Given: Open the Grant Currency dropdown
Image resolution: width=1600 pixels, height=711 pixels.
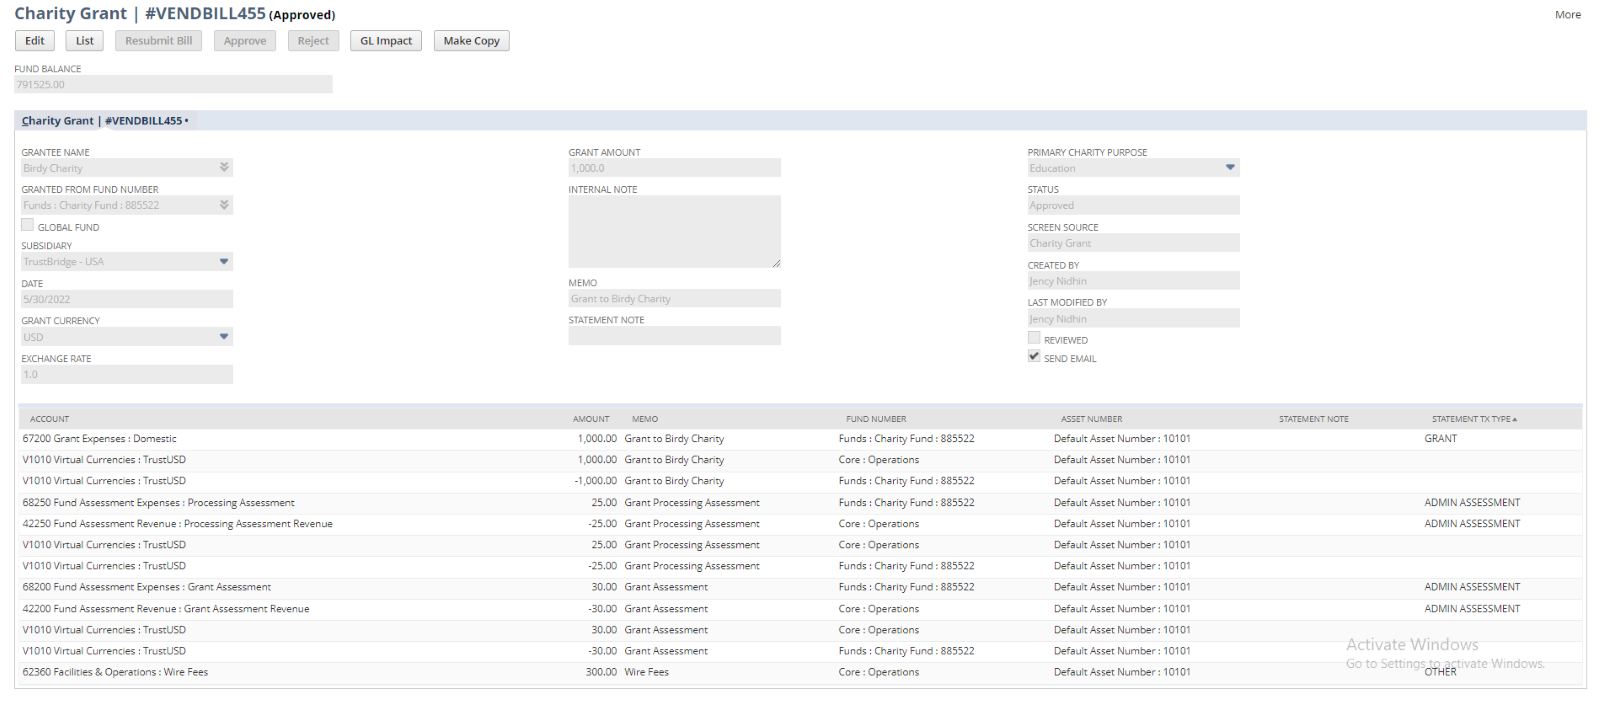Looking at the screenshot, I should pyautogui.click(x=224, y=337).
